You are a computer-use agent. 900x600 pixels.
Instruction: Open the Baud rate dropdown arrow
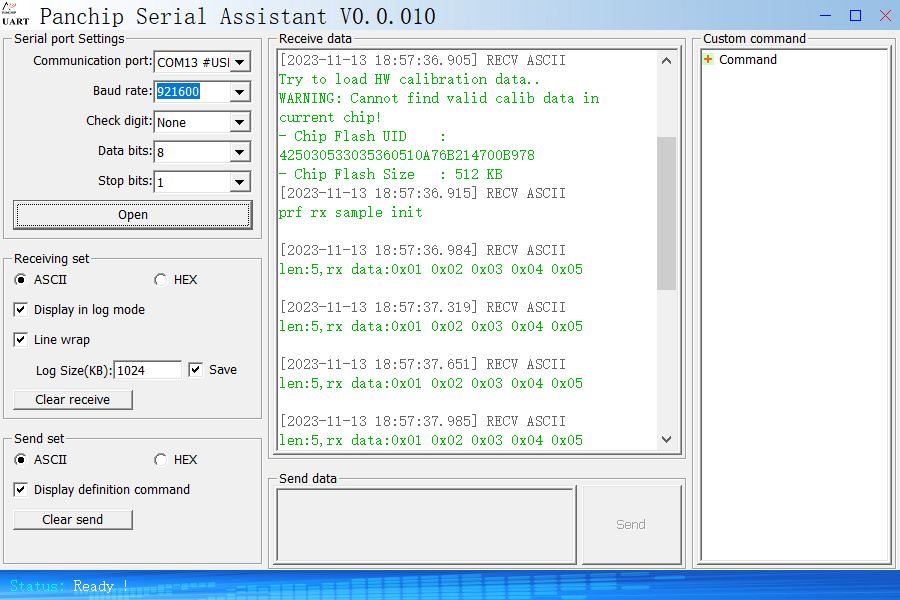[240, 92]
